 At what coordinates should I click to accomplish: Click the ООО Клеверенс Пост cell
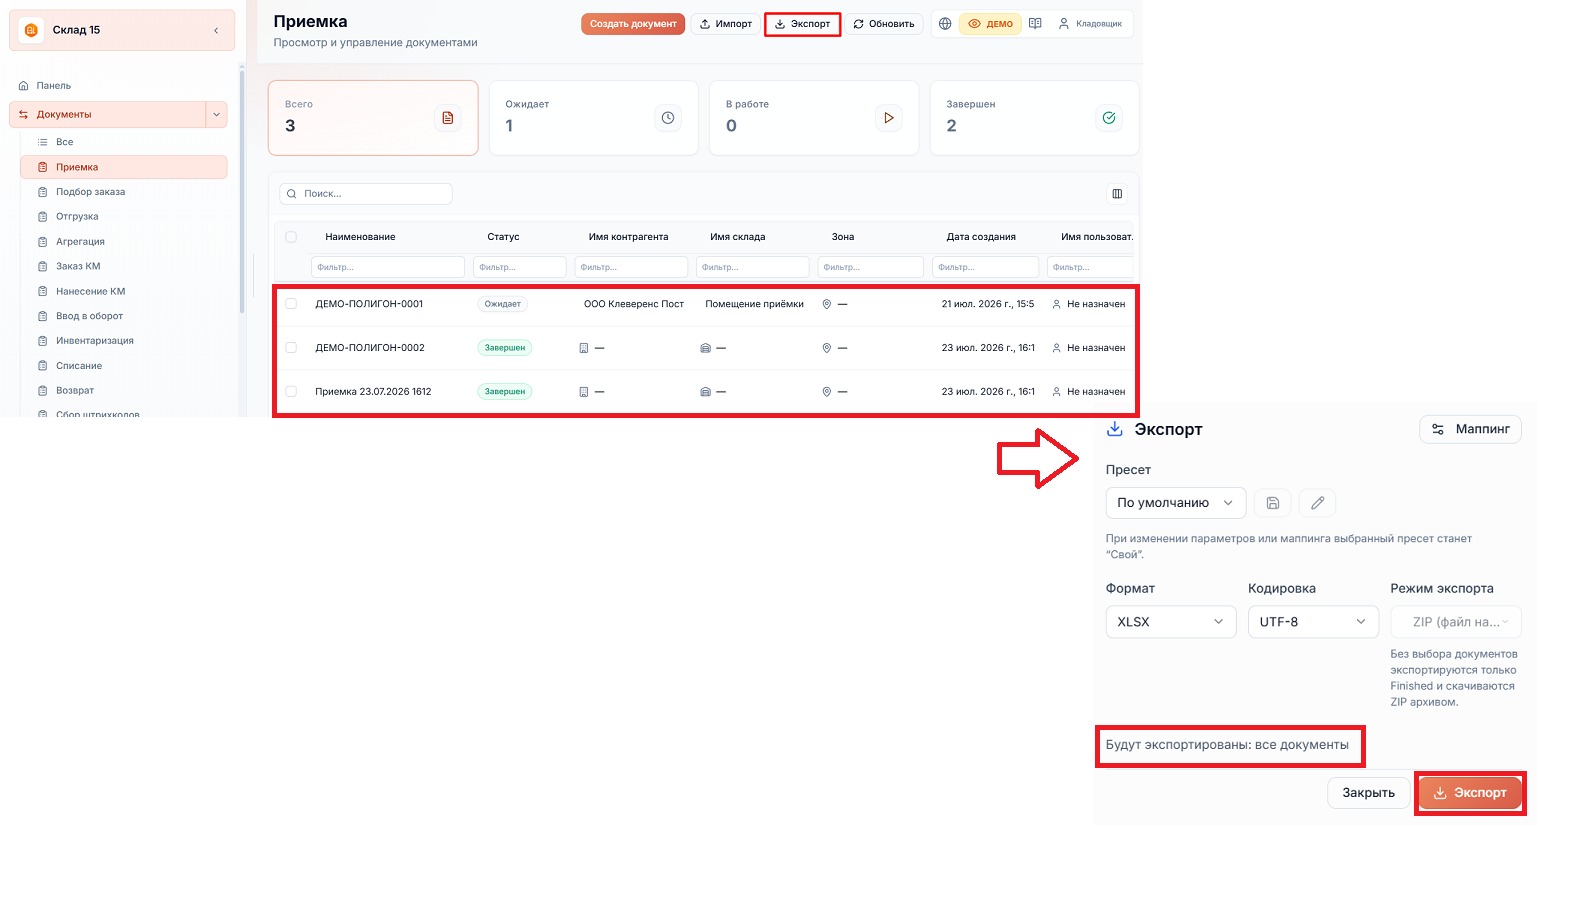[x=634, y=304]
